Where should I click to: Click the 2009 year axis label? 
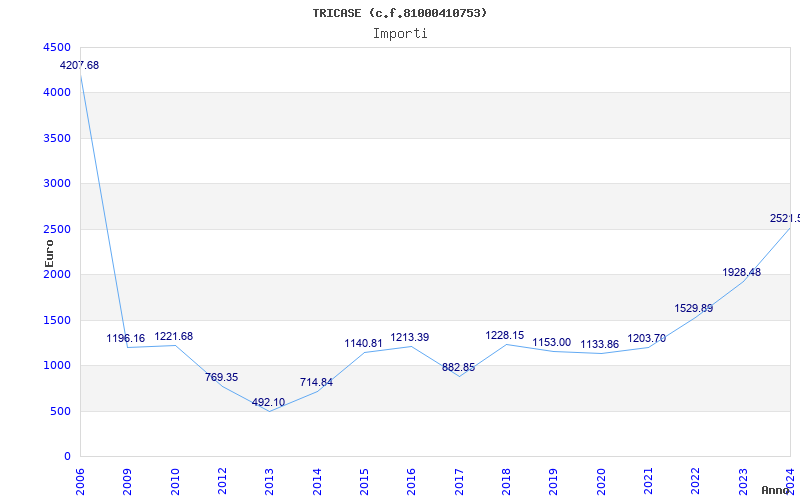pyautogui.click(x=127, y=481)
